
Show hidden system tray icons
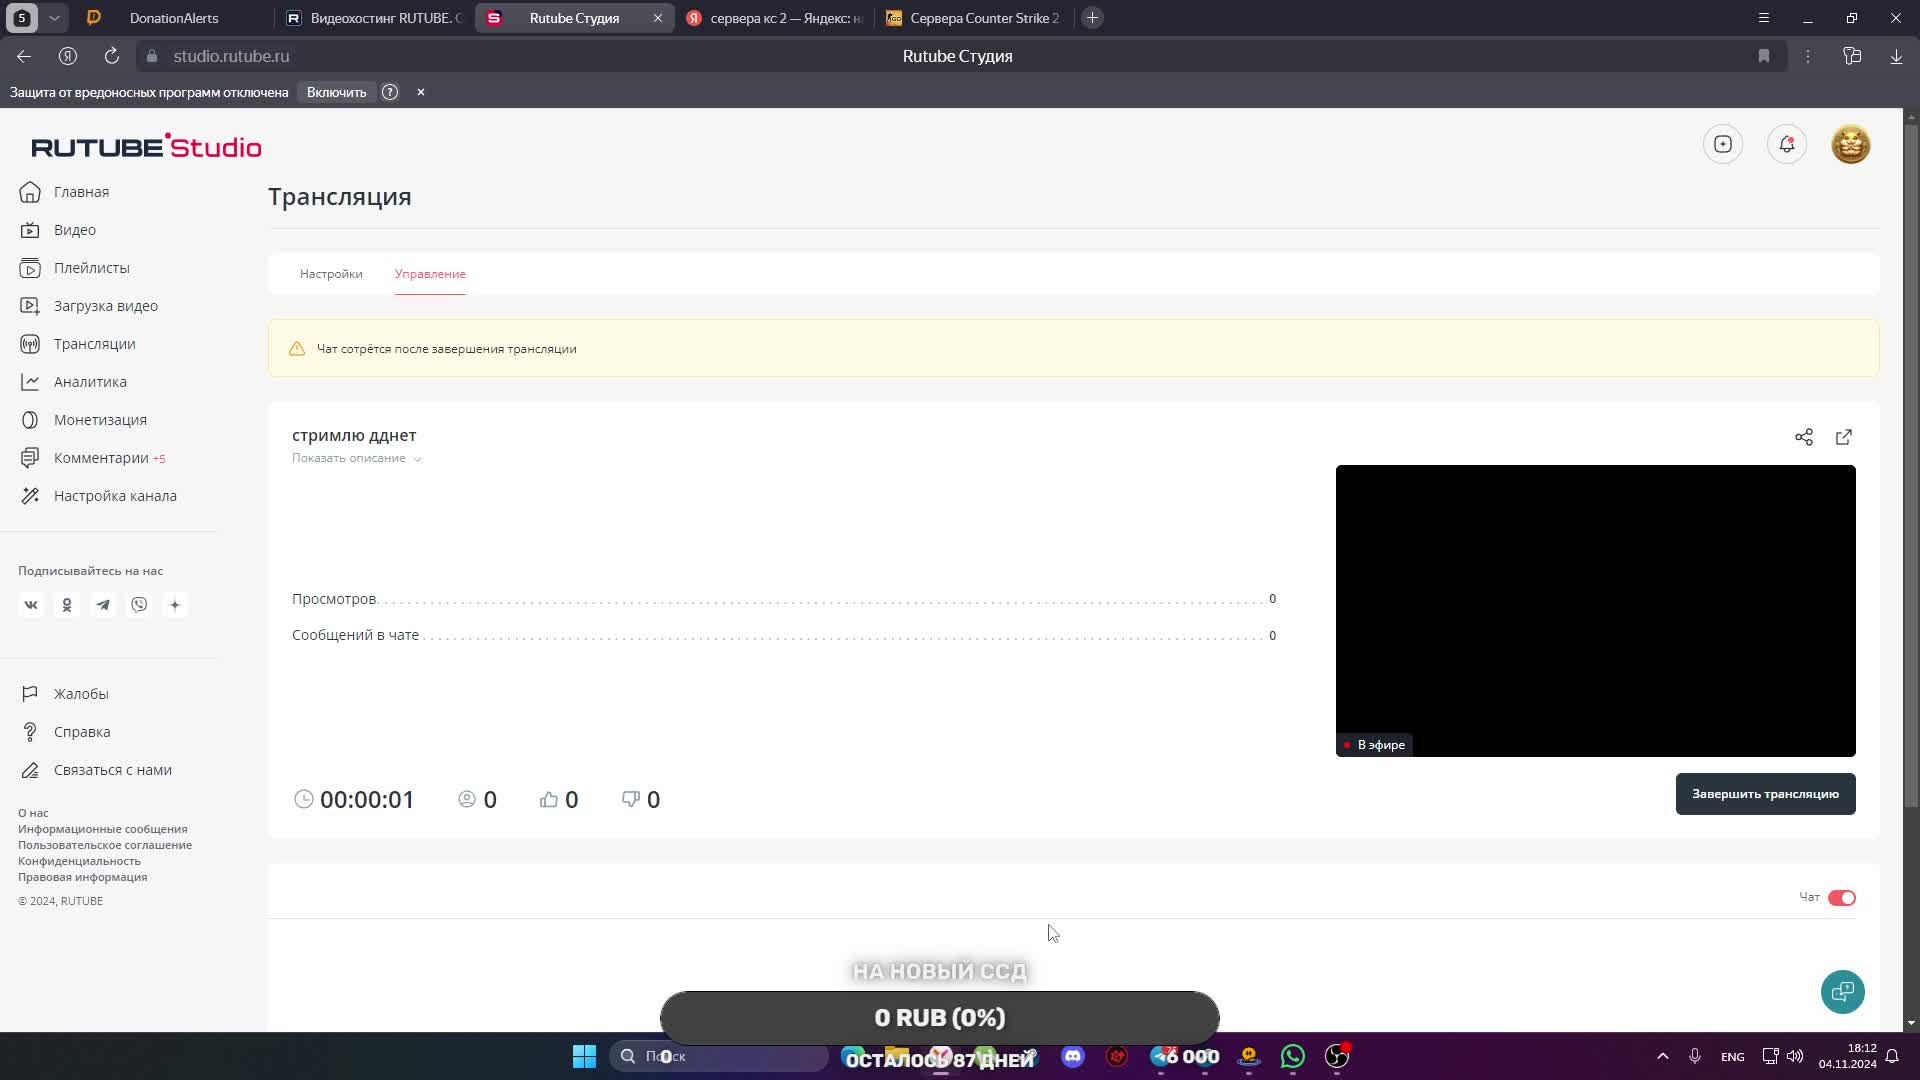coord(1663,1056)
